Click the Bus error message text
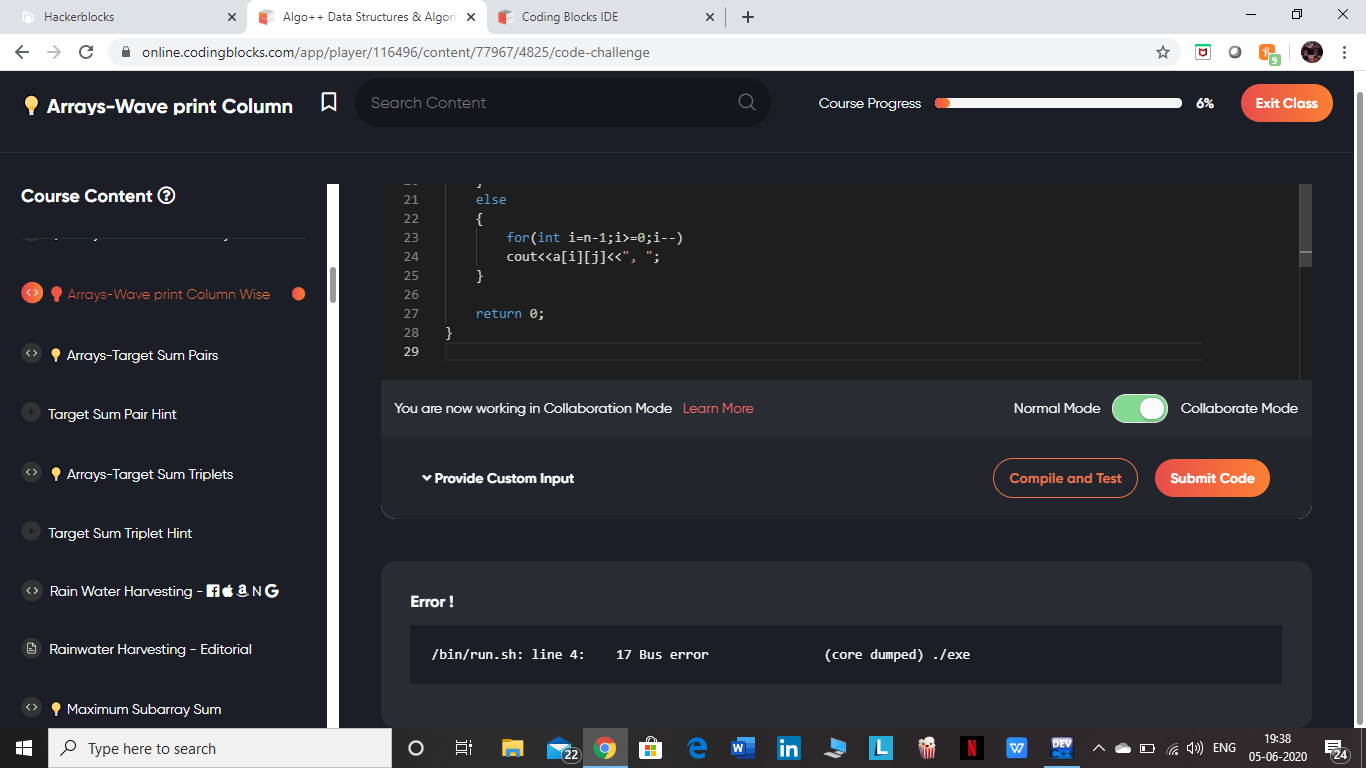 click(x=700, y=654)
